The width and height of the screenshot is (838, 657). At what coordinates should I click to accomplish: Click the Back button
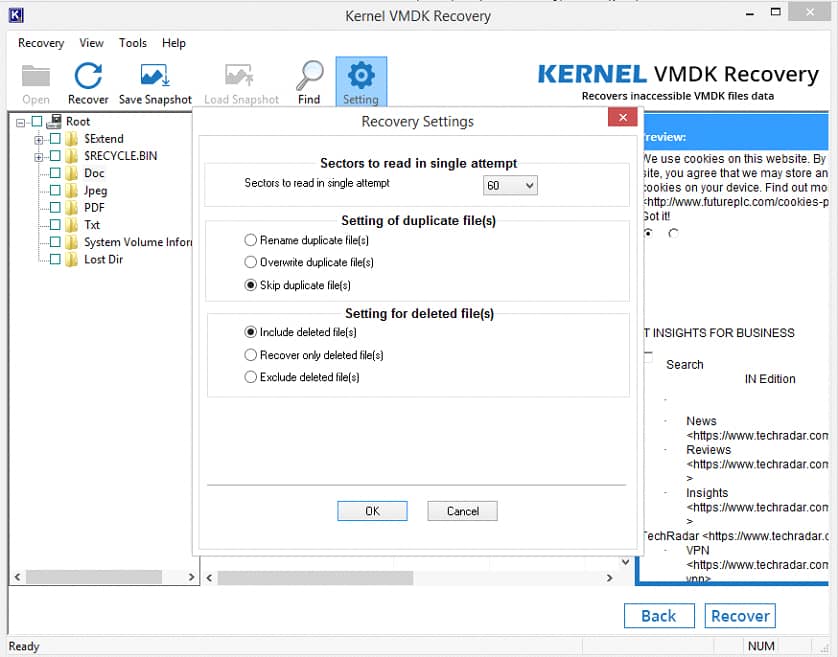pos(659,616)
